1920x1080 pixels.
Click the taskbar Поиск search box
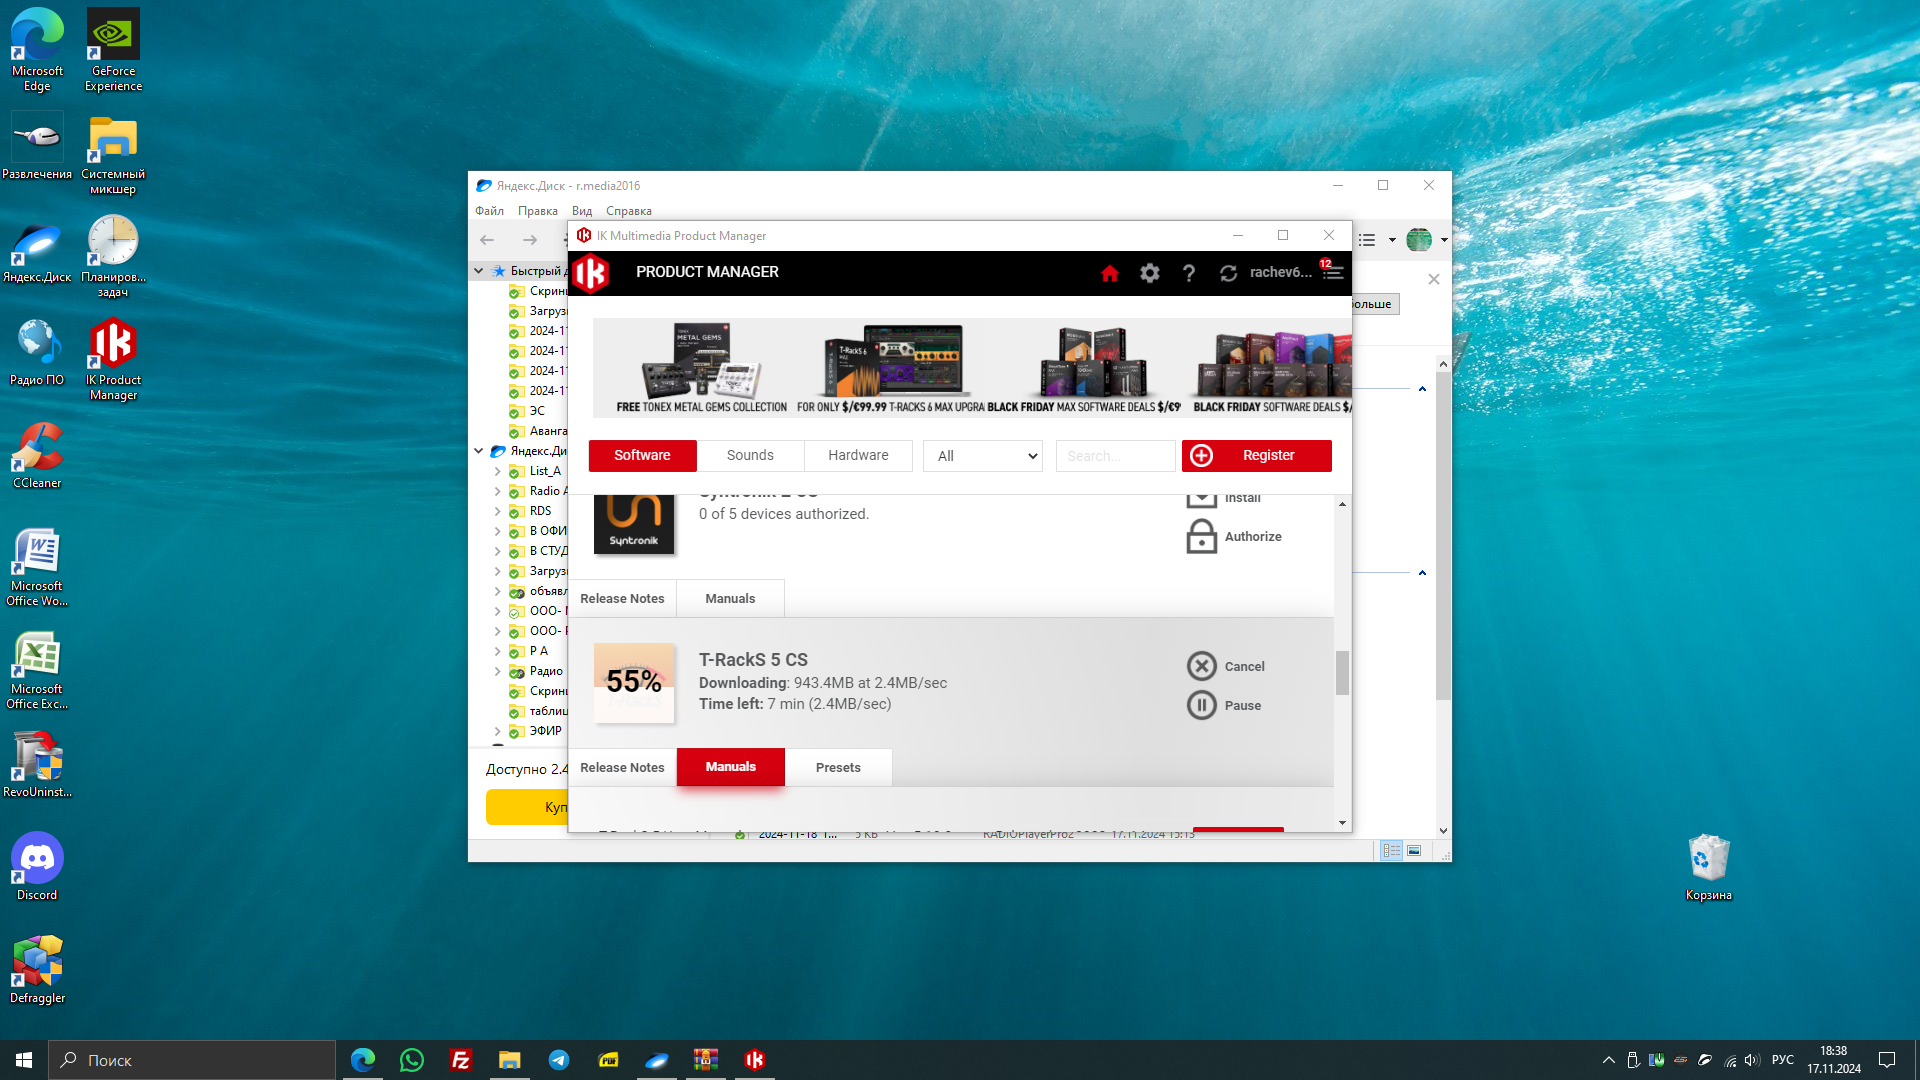tap(192, 1060)
